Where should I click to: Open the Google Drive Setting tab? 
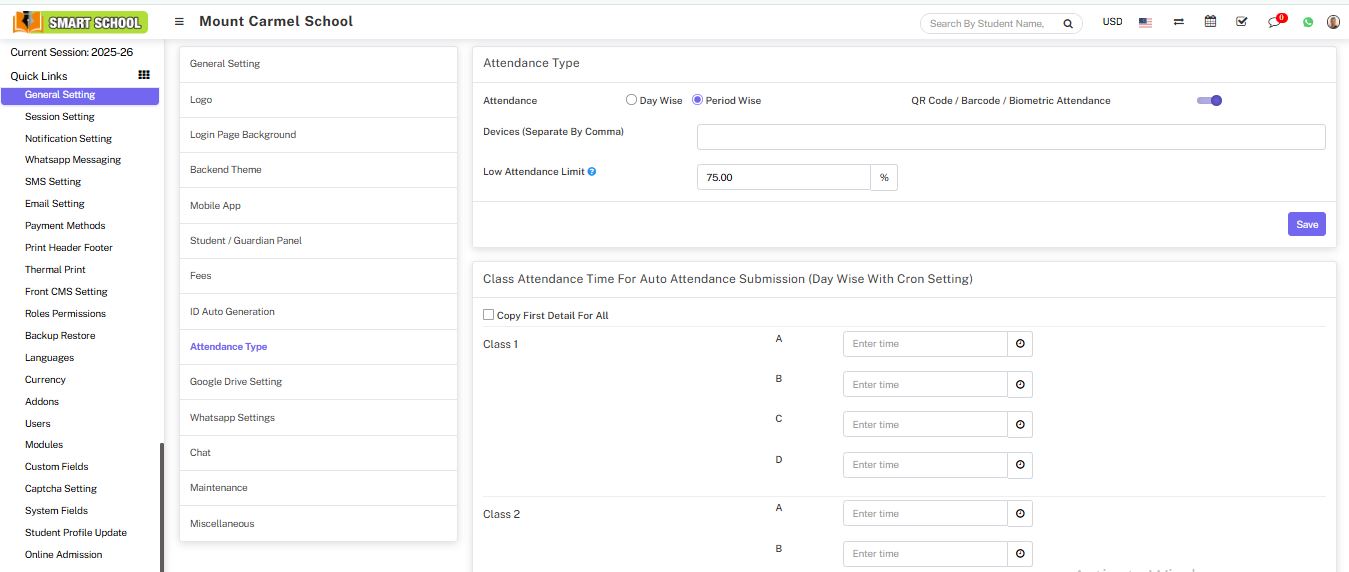tap(236, 382)
